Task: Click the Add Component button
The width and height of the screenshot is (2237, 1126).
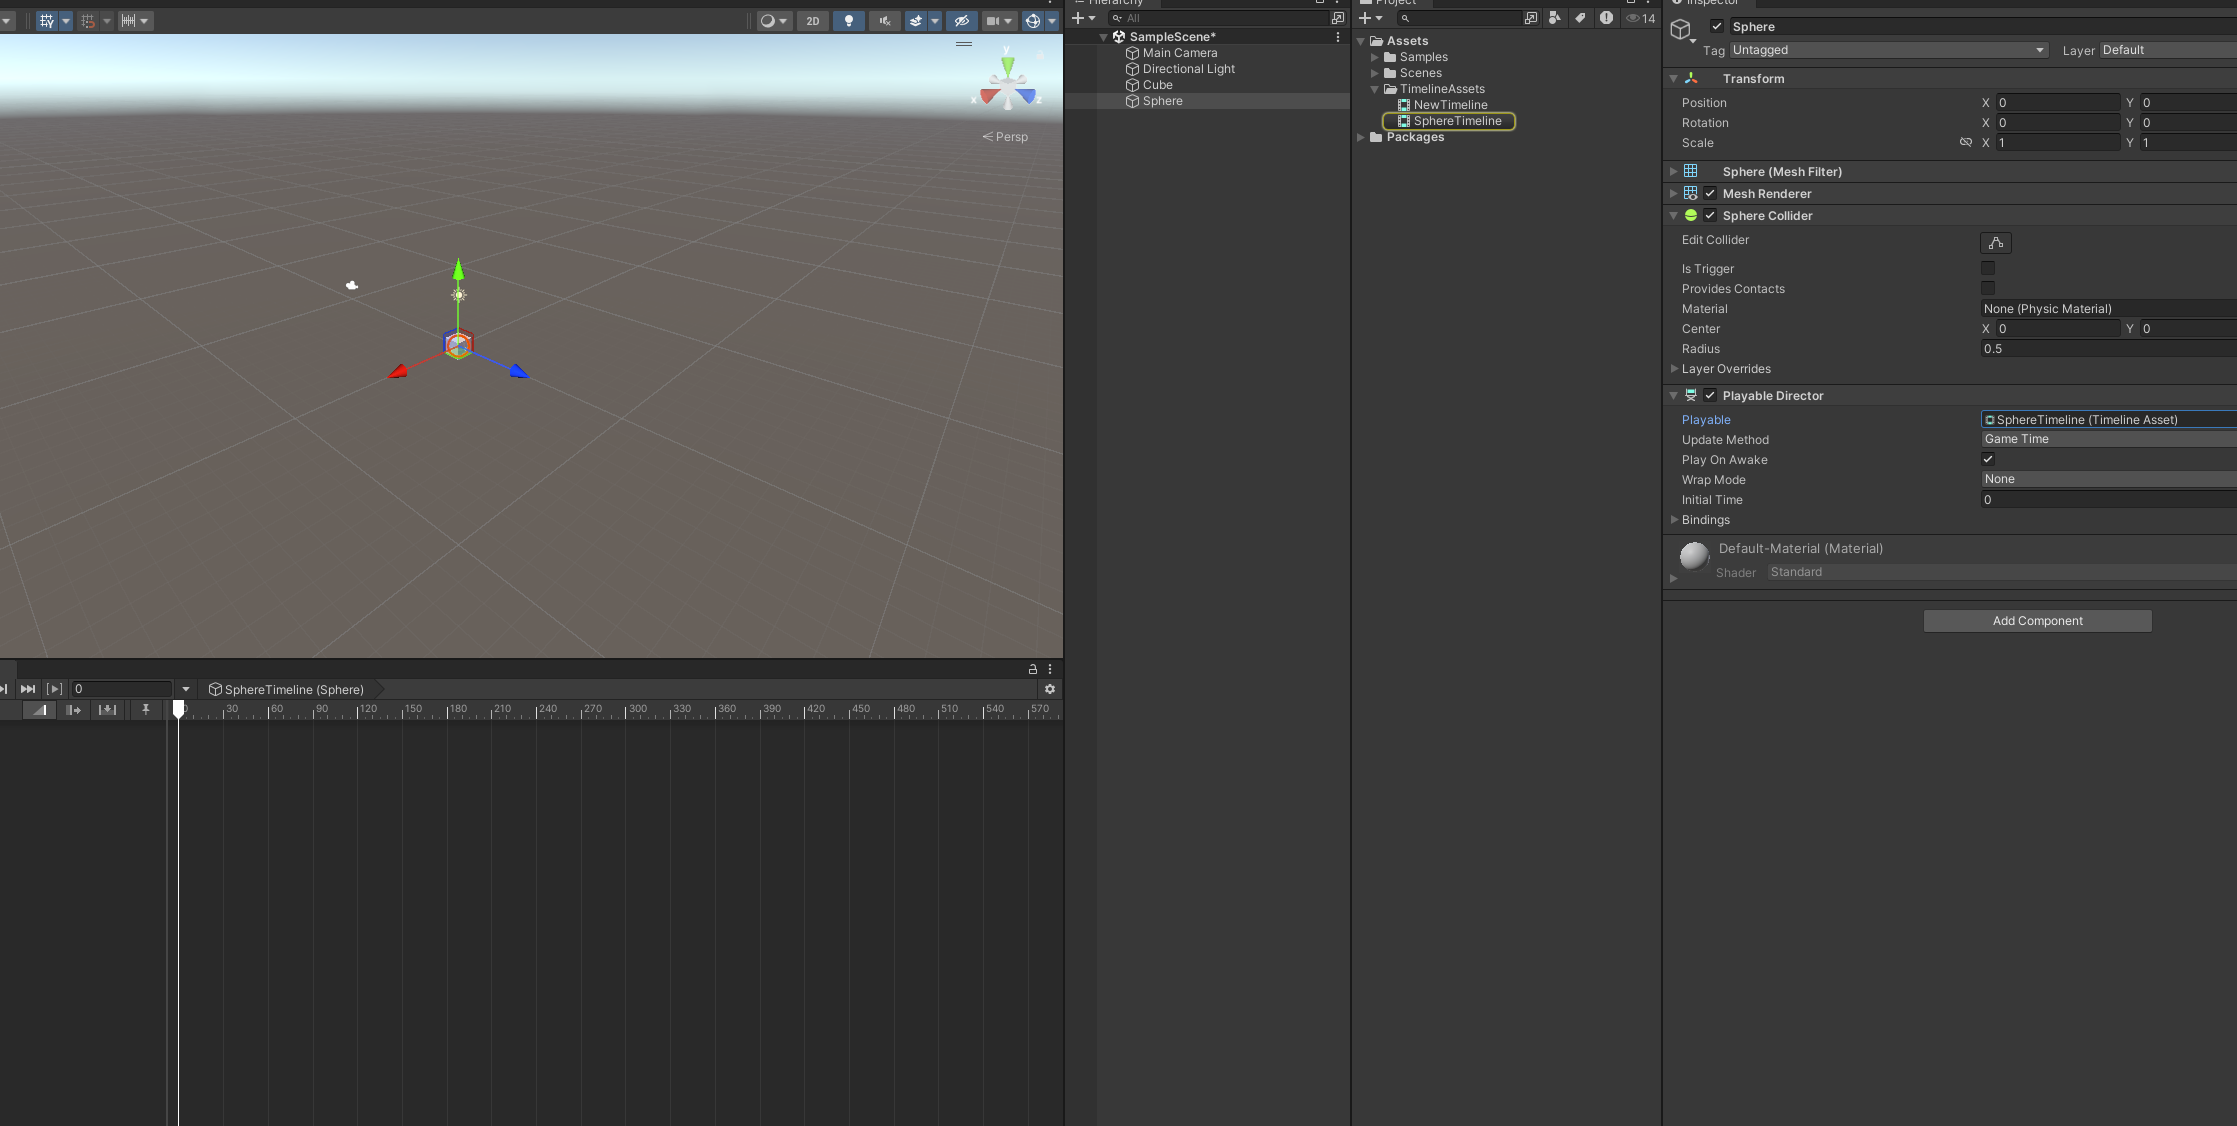Action: pyautogui.click(x=2037, y=621)
